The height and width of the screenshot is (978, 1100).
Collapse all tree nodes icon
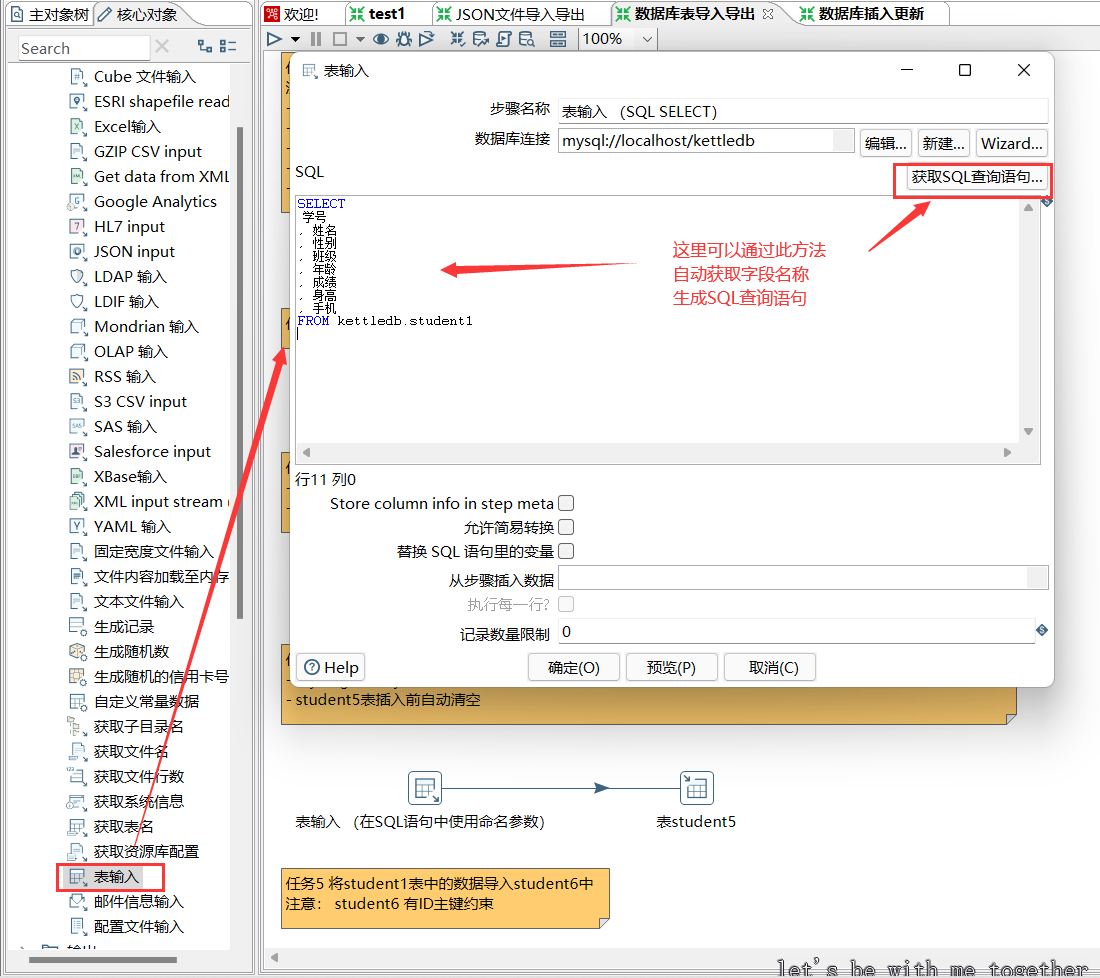click(x=228, y=46)
